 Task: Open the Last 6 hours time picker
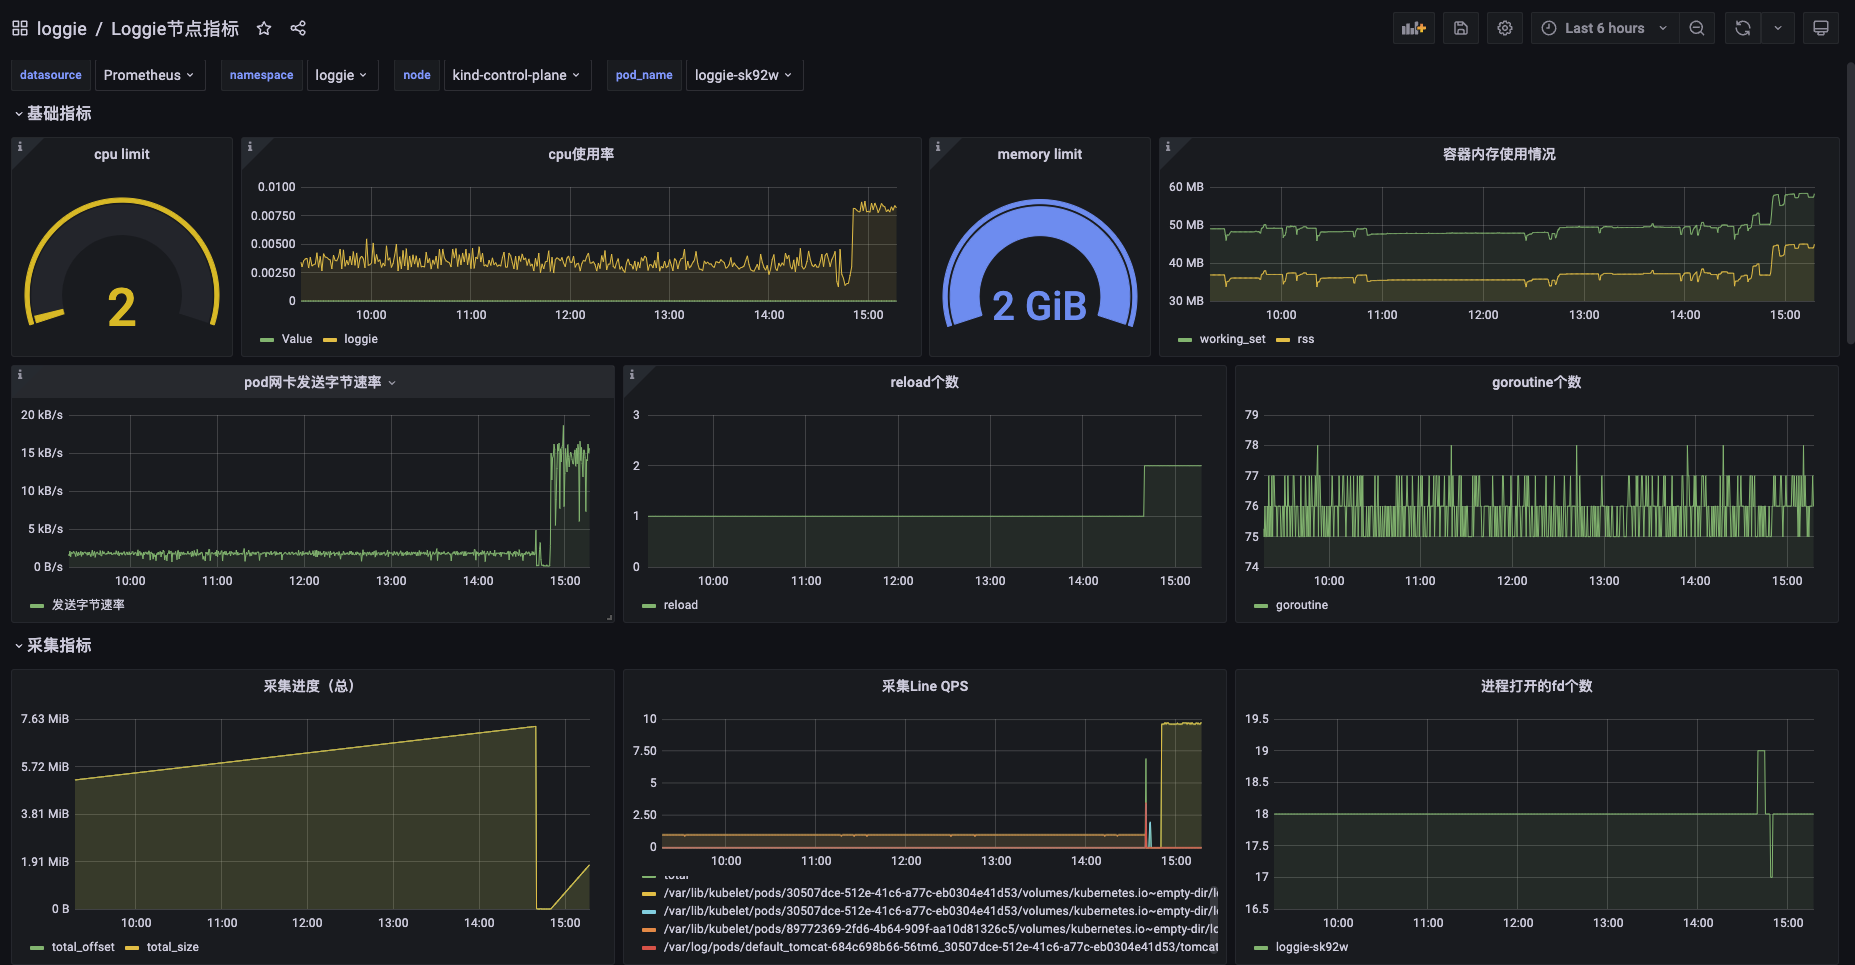[1603, 27]
